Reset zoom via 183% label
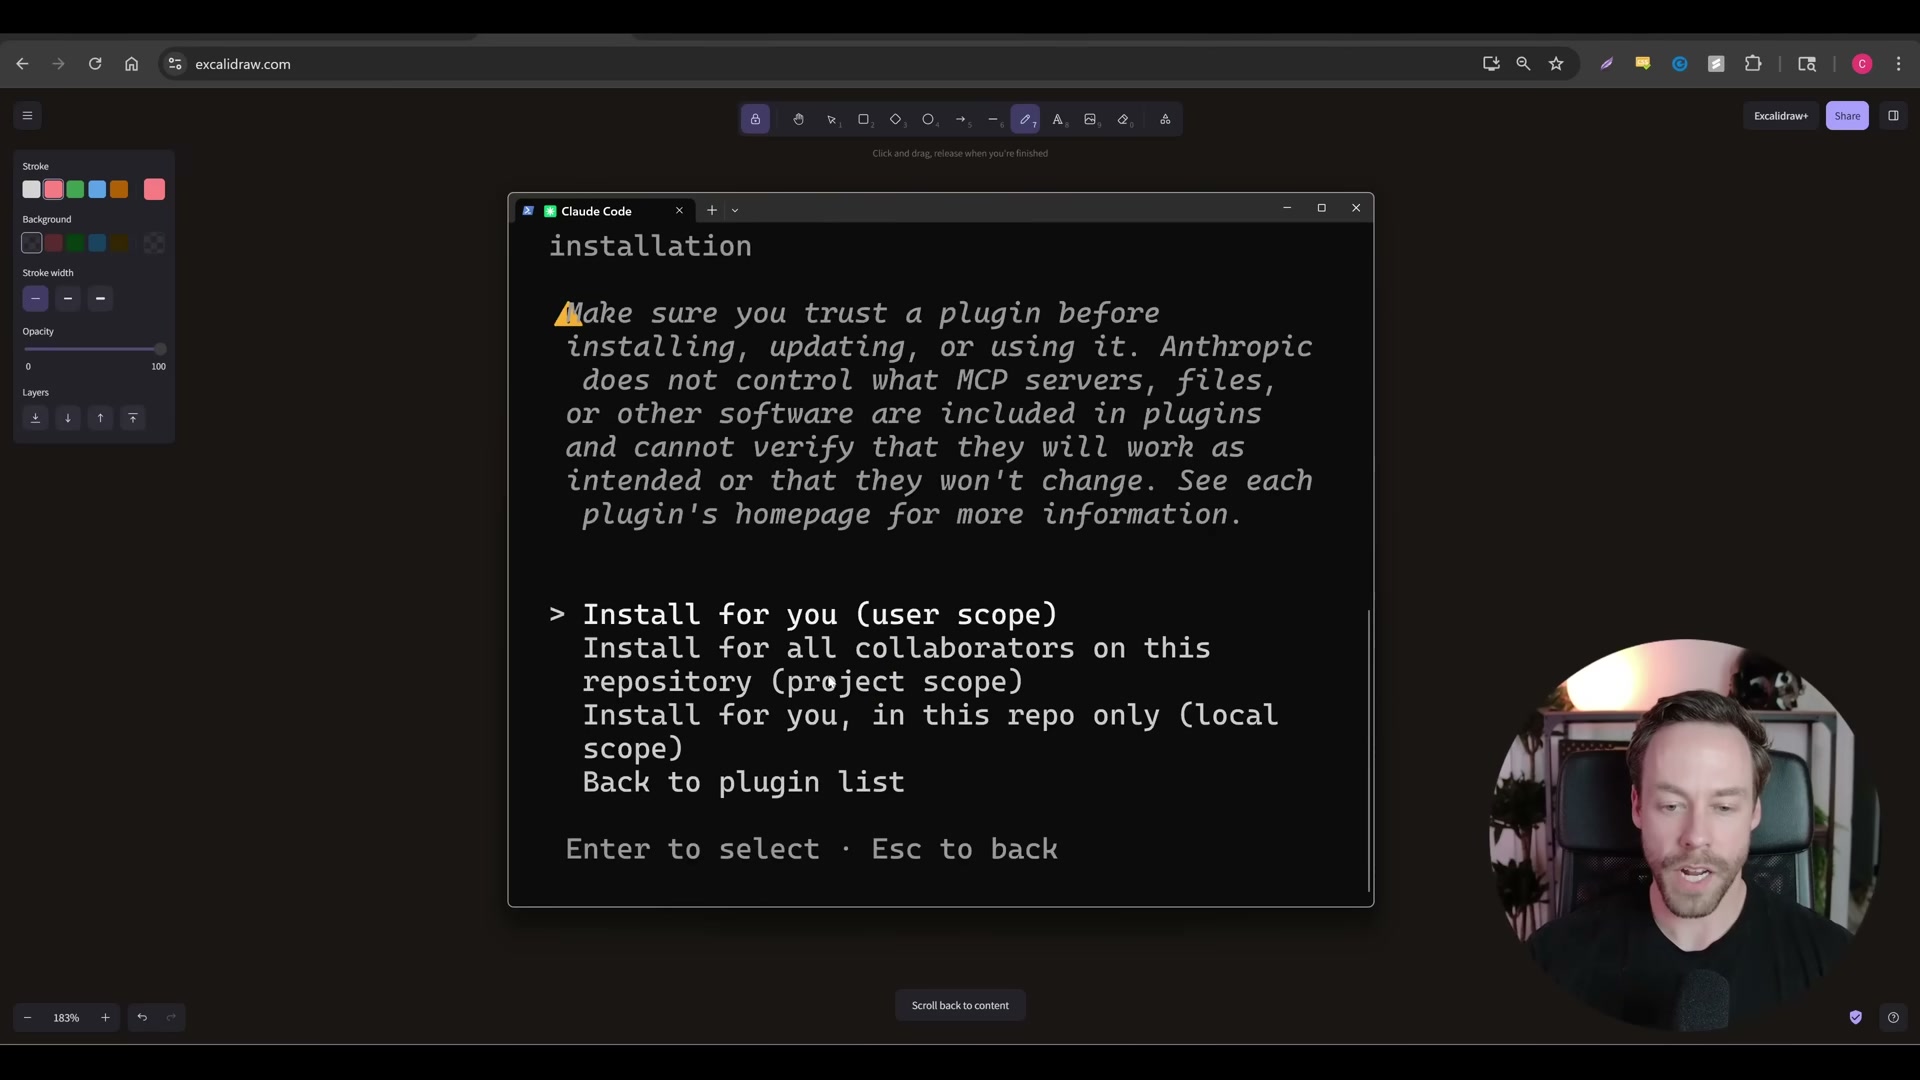Viewport: 1920px width, 1080px height. click(66, 1018)
